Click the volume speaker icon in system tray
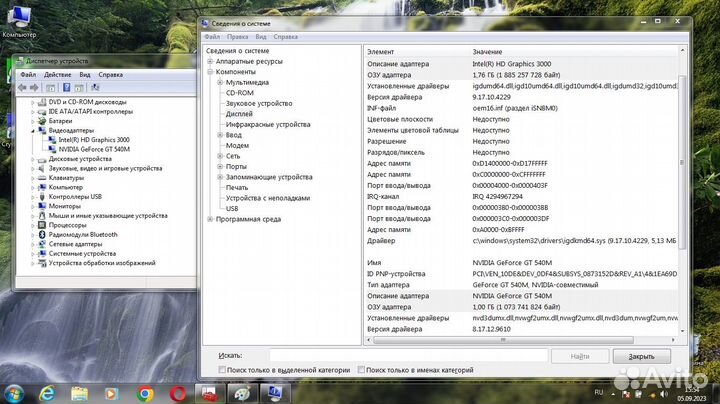 [664, 394]
